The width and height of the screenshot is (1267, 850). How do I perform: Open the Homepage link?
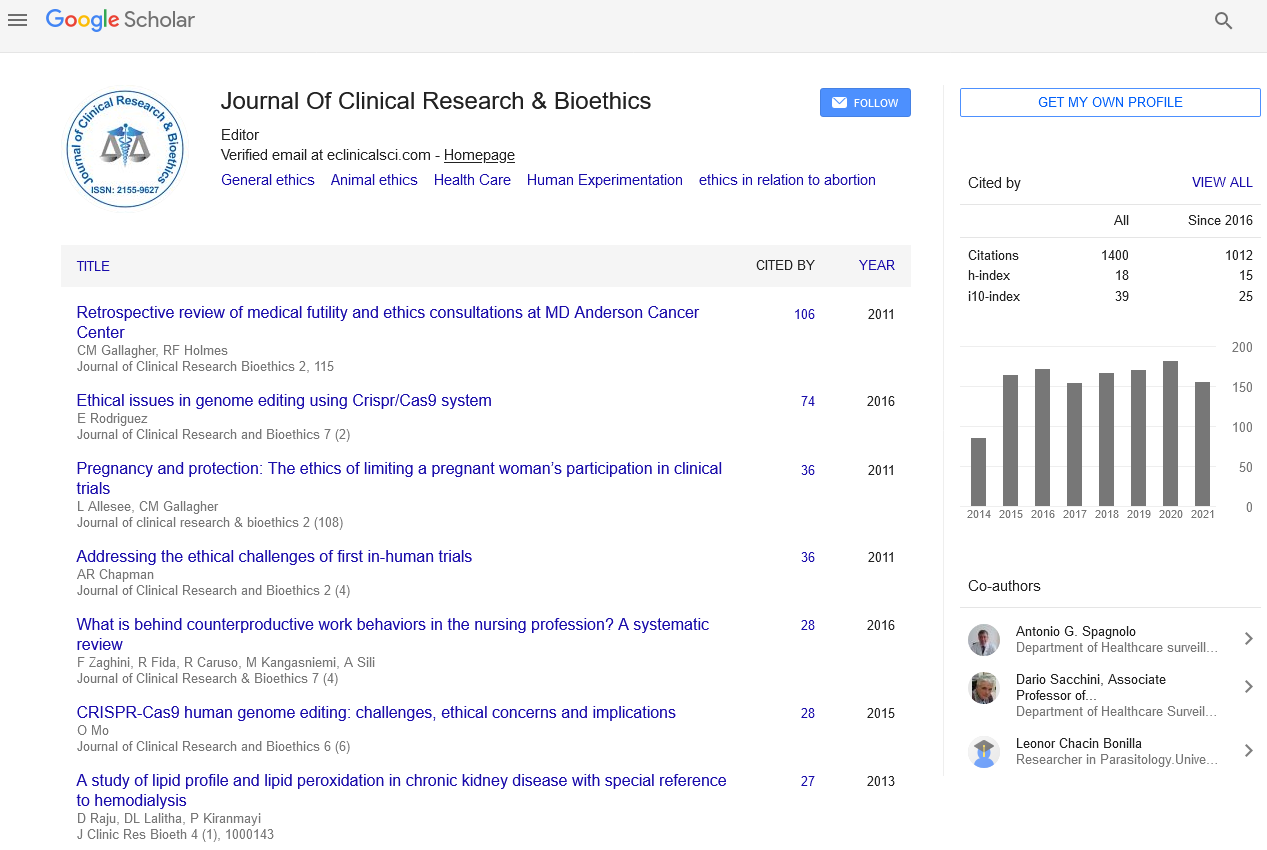pyautogui.click(x=479, y=155)
